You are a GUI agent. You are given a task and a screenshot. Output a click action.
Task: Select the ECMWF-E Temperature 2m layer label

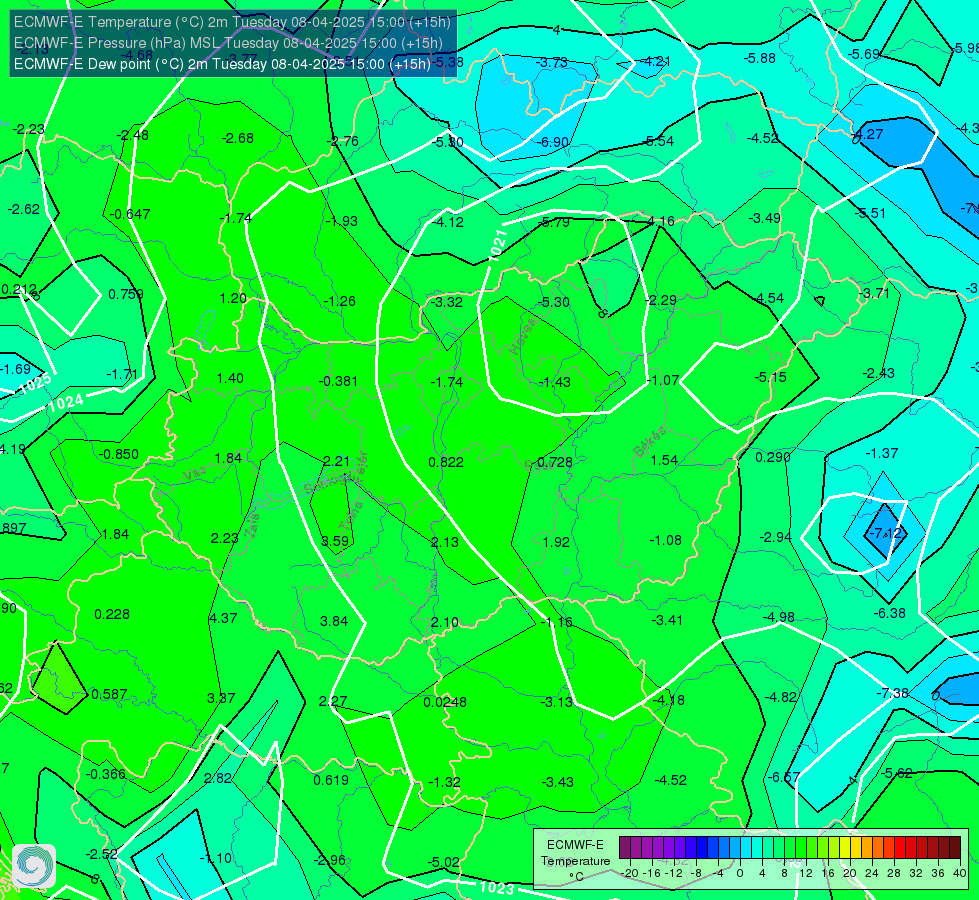click(232, 22)
